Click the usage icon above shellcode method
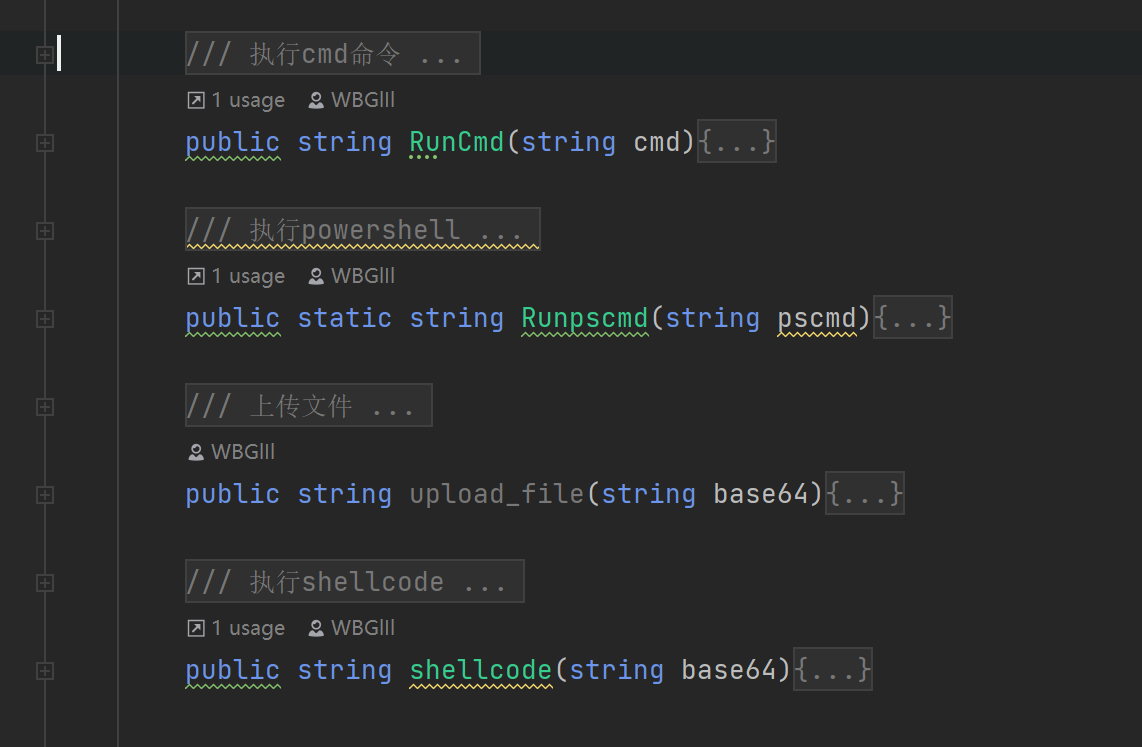 tap(196, 628)
